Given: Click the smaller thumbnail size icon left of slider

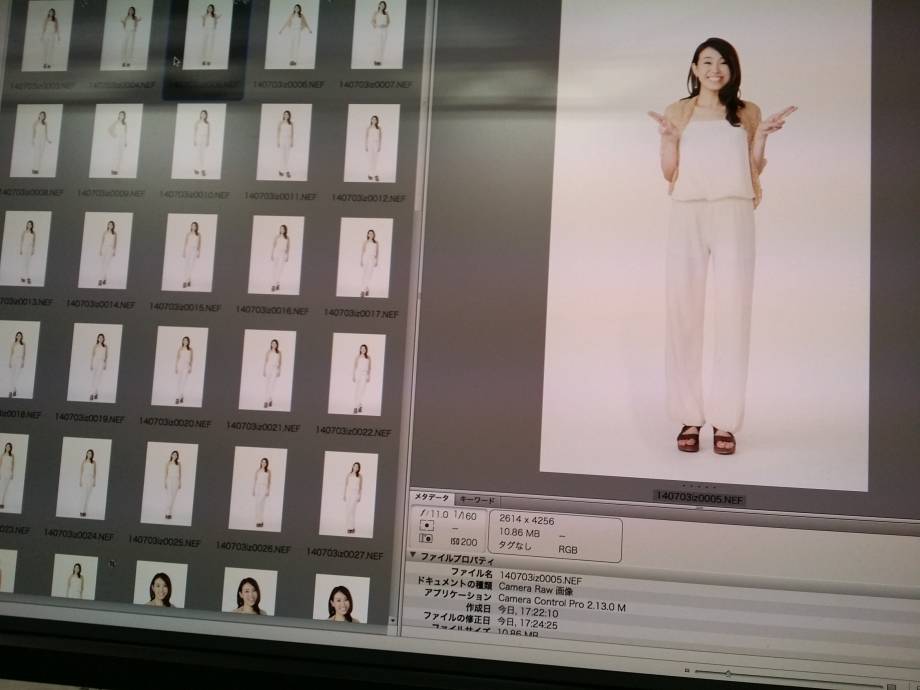Looking at the screenshot, I should pos(688,671).
